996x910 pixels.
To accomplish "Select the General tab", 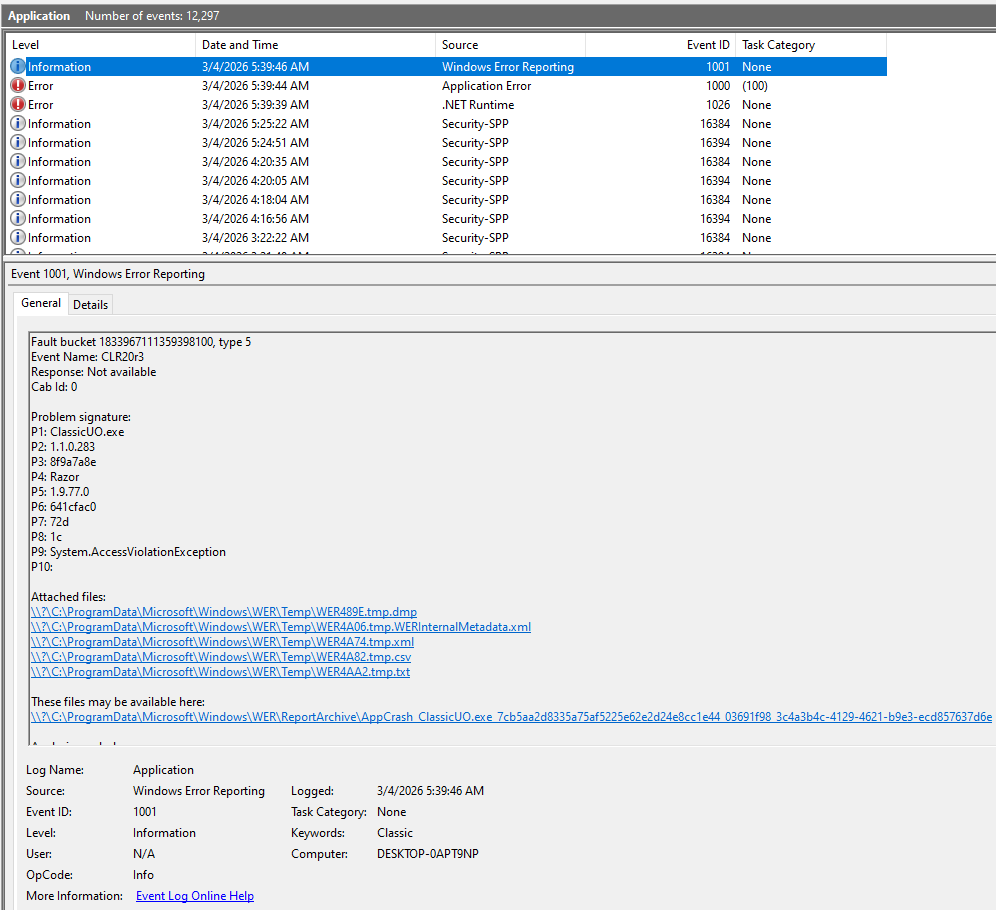I will click(x=41, y=303).
